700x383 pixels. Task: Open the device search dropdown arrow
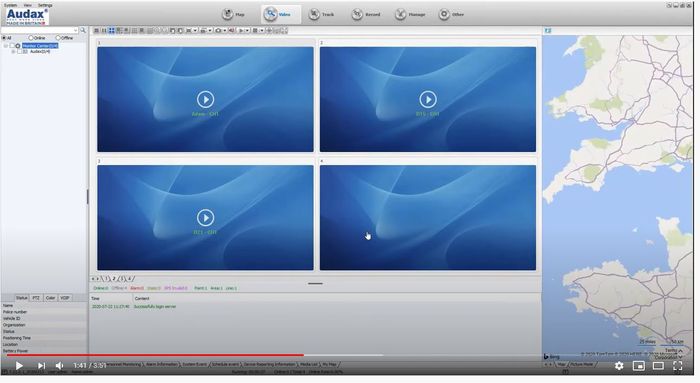(76, 30)
